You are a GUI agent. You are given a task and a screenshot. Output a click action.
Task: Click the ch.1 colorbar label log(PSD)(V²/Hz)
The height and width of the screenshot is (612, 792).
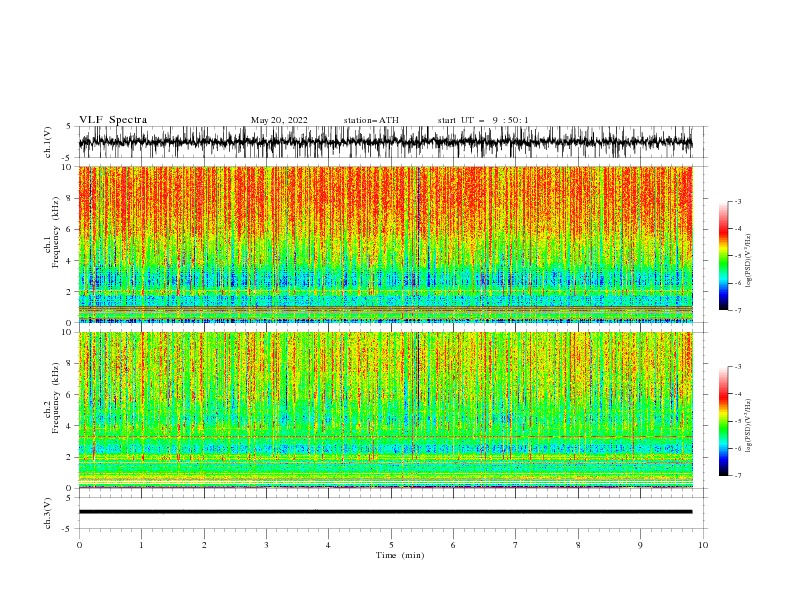point(749,262)
